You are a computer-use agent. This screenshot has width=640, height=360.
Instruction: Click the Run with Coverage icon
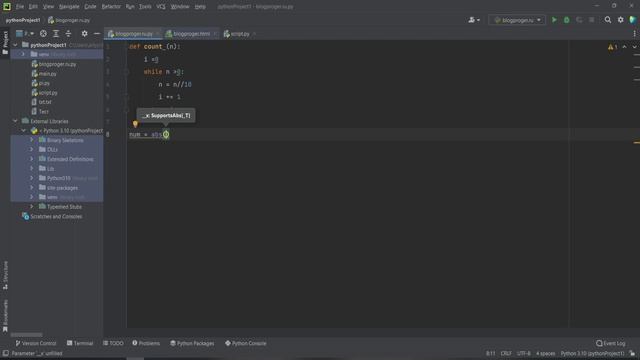point(579,20)
